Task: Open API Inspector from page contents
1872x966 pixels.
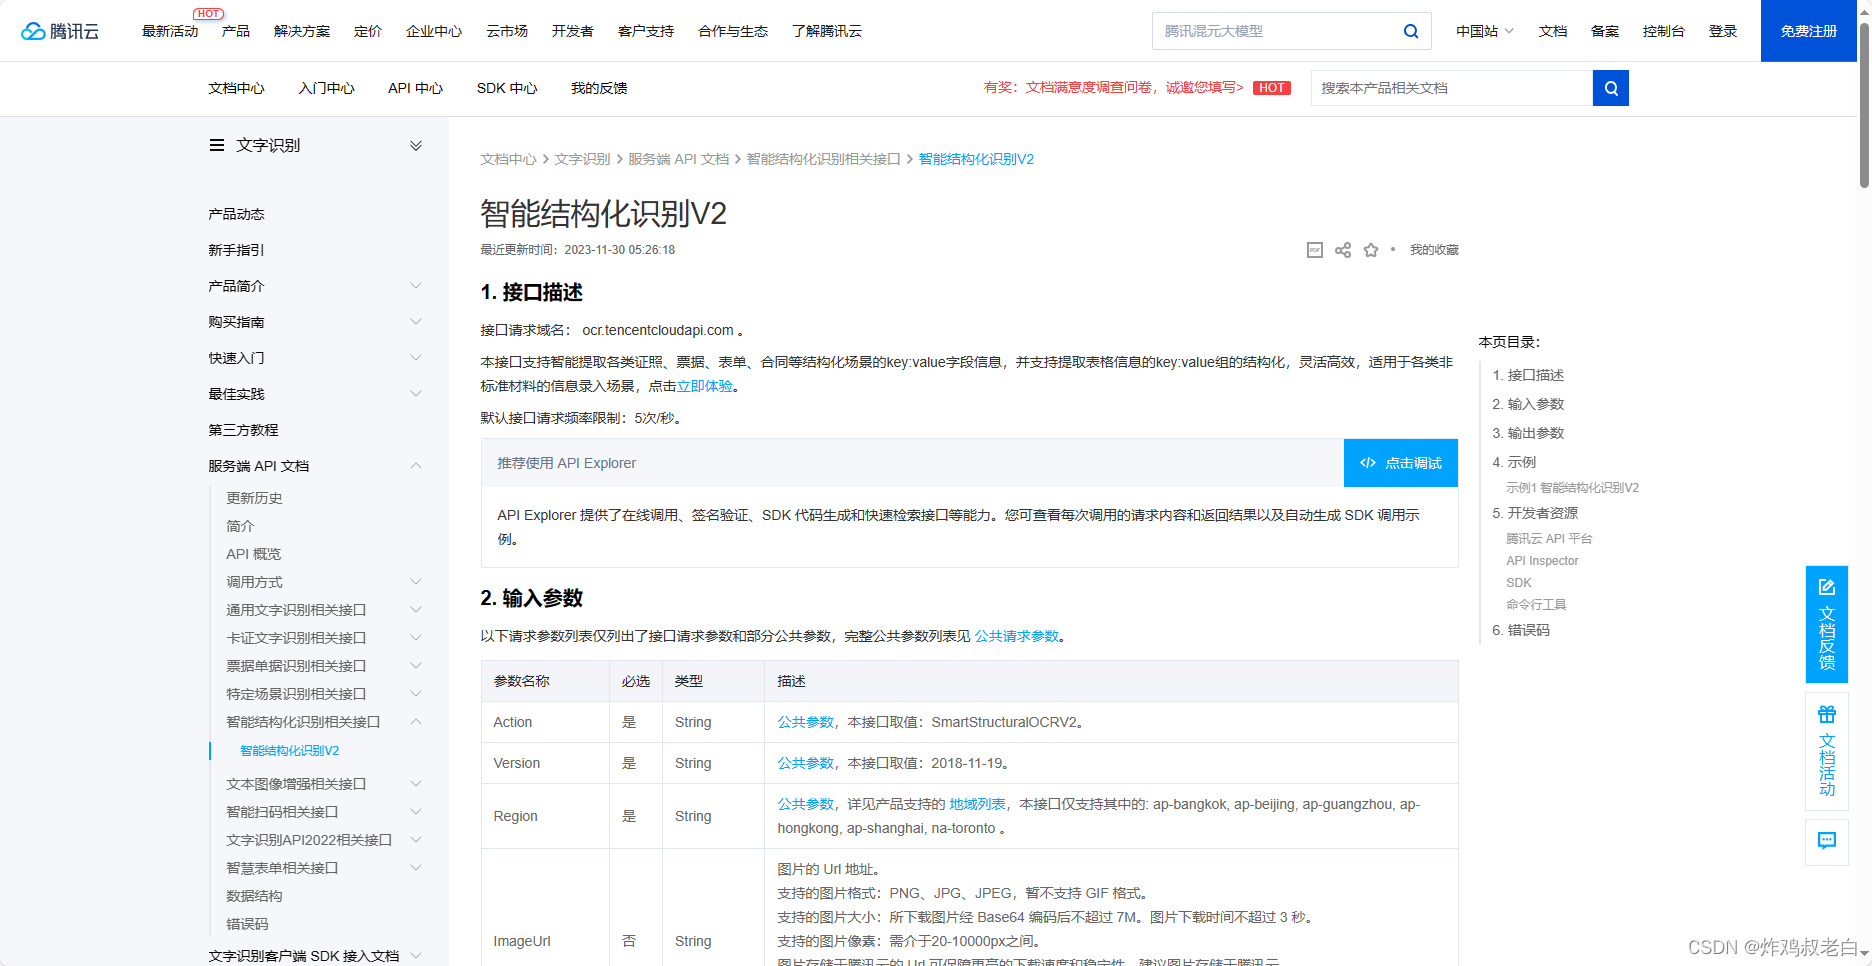Action: point(1542,561)
